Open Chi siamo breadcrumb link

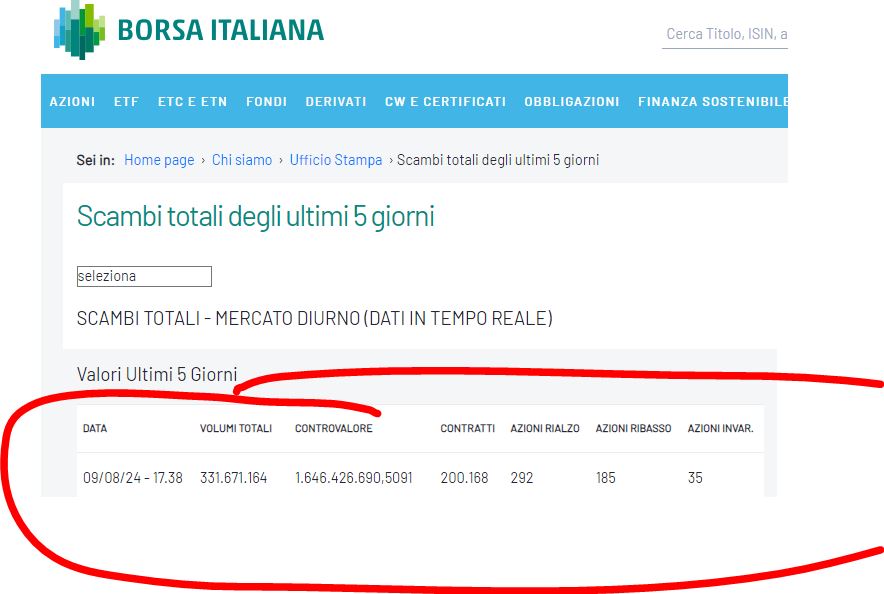242,160
